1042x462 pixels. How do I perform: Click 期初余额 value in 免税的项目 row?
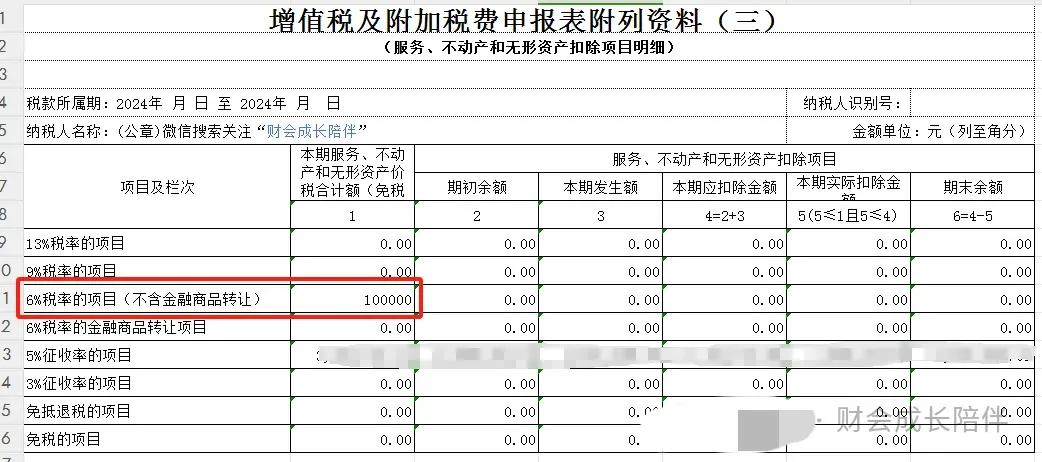click(476, 439)
